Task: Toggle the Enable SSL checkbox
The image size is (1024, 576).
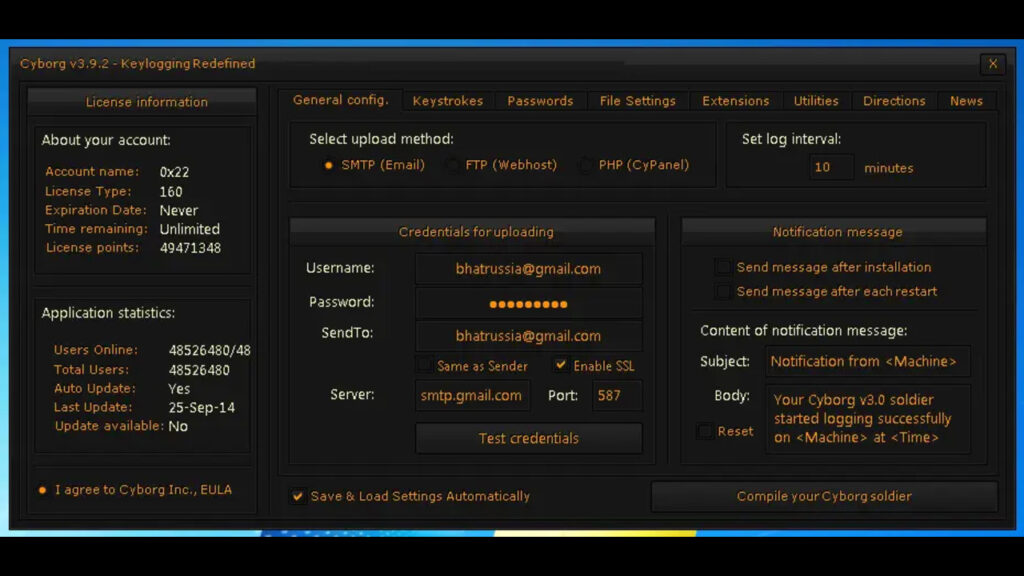Action: 560,365
